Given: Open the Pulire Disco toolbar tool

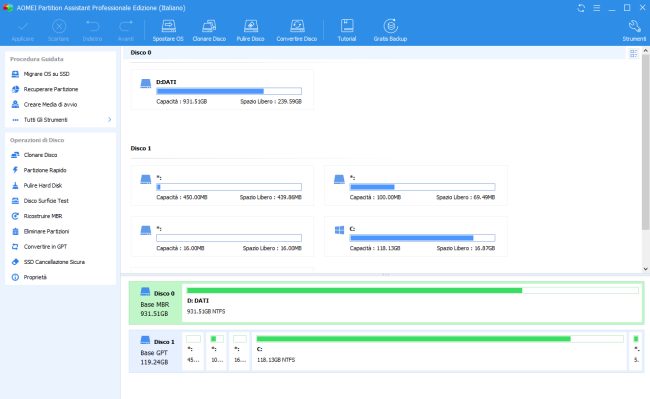Looking at the screenshot, I should [250, 30].
